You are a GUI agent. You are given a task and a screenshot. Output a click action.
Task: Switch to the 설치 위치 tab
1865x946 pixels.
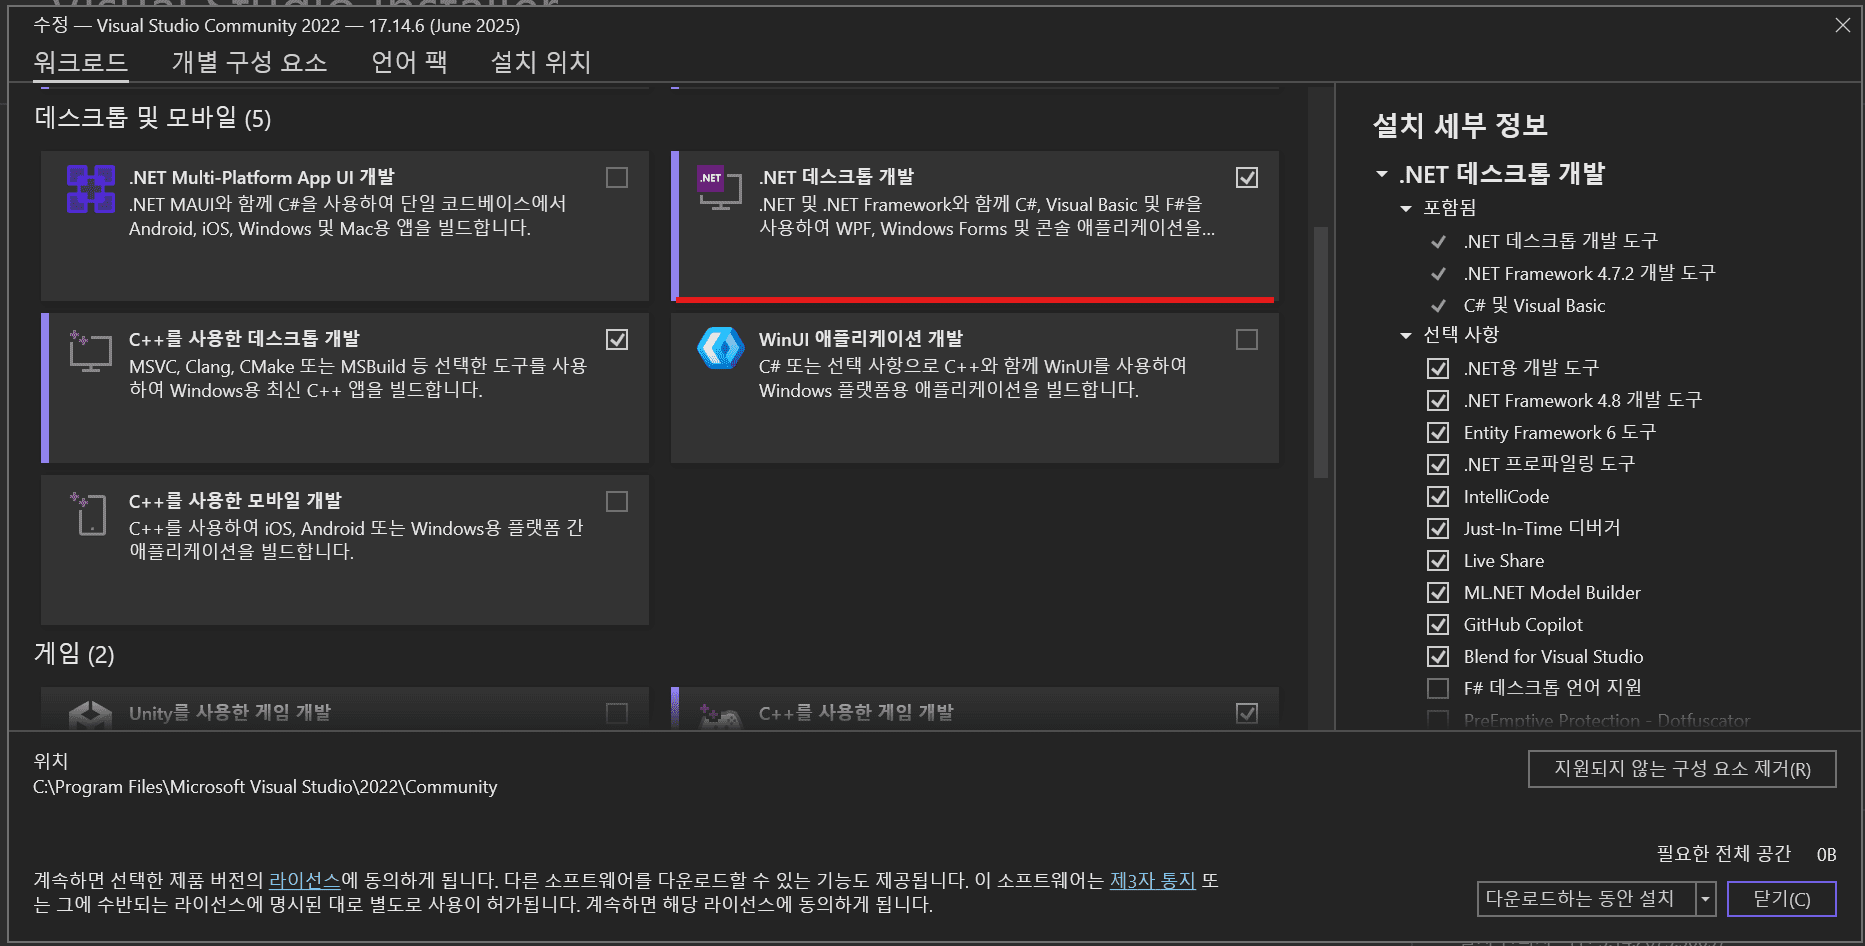541,62
